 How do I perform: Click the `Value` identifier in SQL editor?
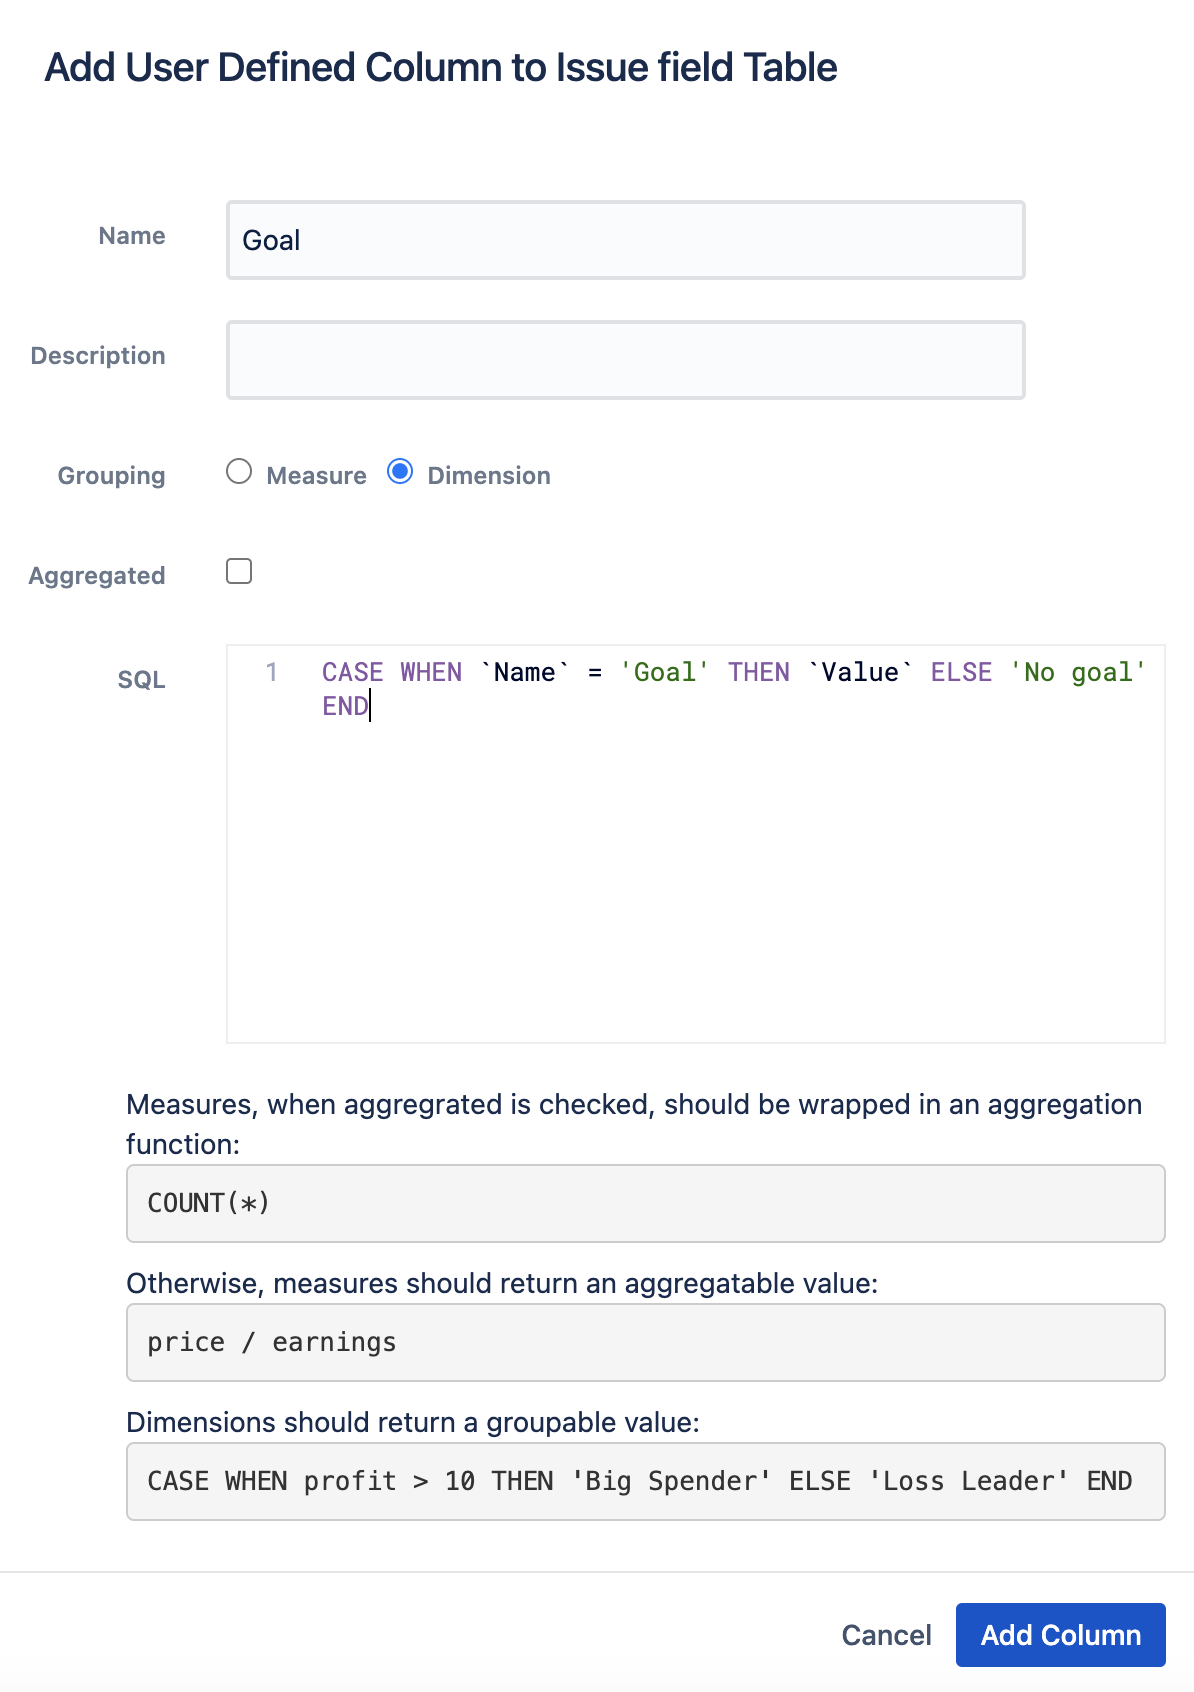click(x=860, y=672)
